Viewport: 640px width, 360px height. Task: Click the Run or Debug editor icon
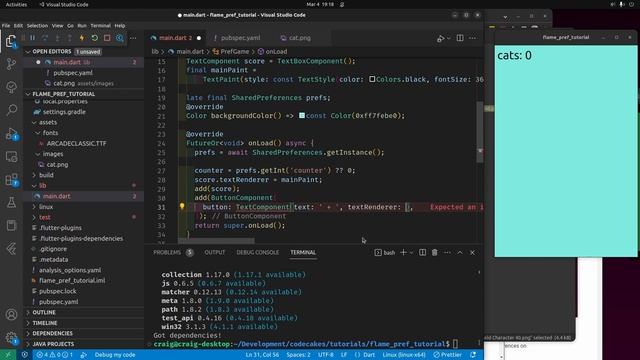pos(440,38)
